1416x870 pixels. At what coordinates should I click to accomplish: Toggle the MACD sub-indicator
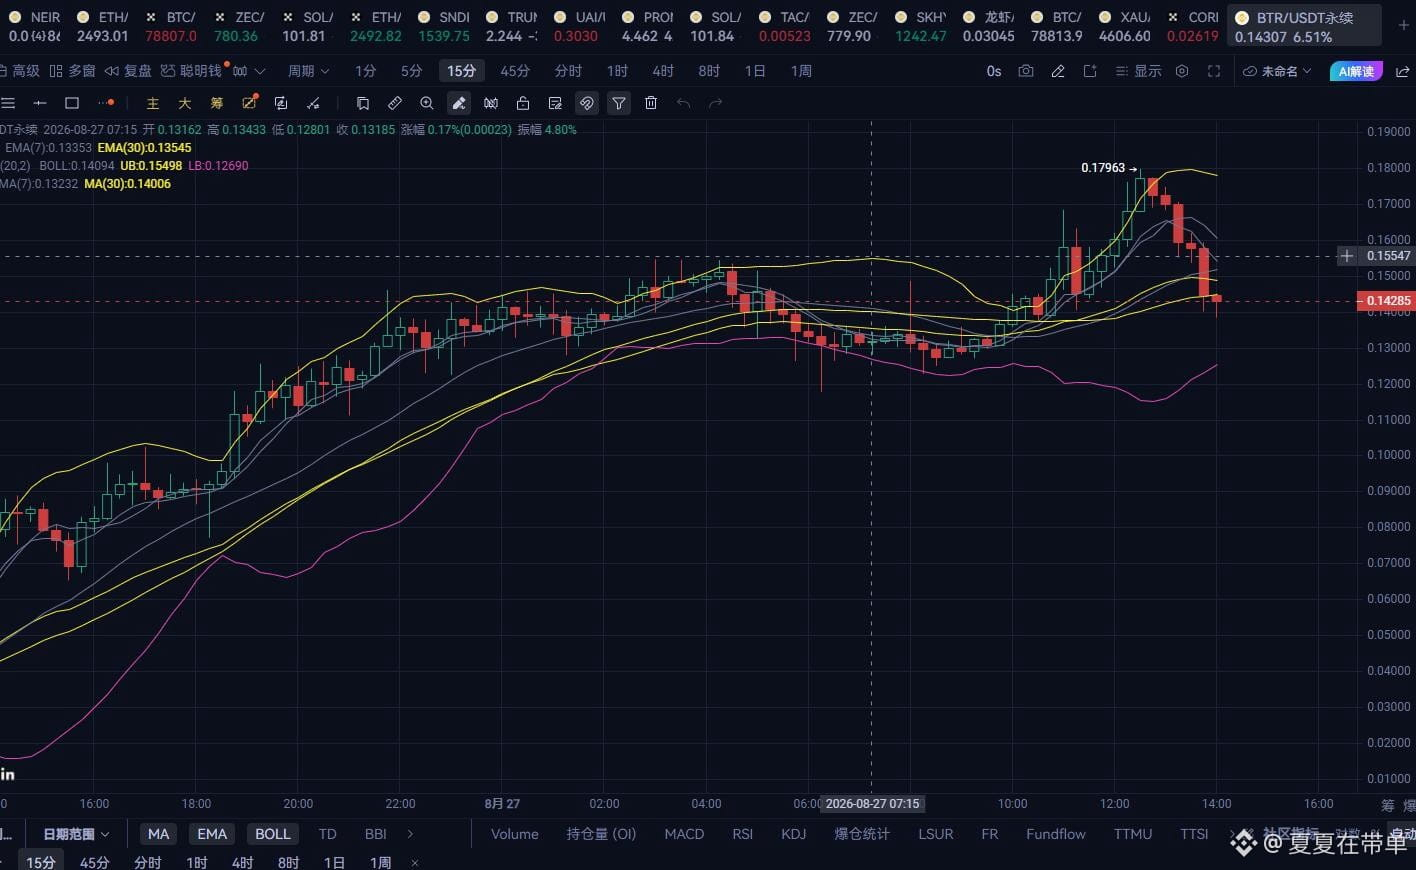pos(684,834)
